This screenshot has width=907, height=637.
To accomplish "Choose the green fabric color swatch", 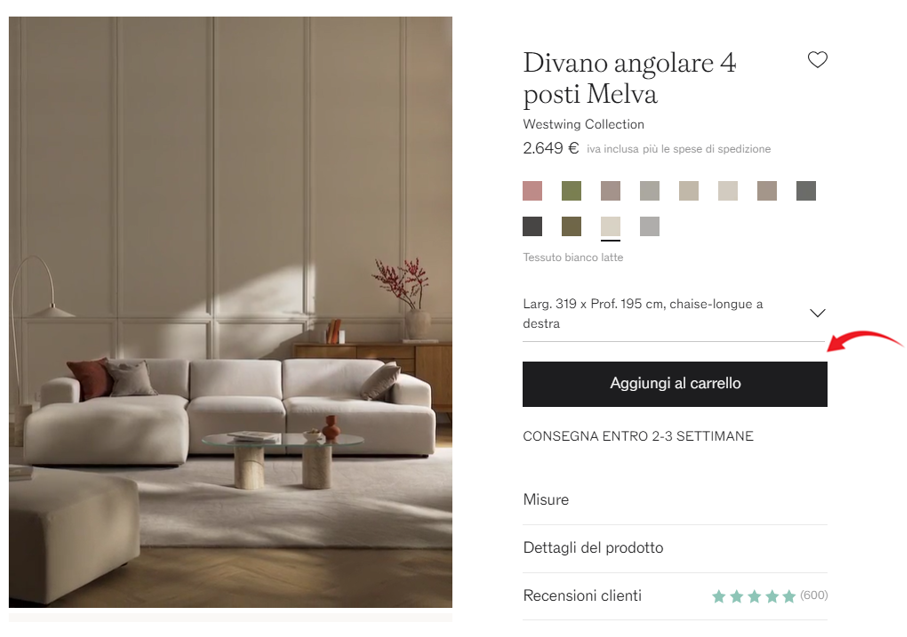I will [x=572, y=191].
